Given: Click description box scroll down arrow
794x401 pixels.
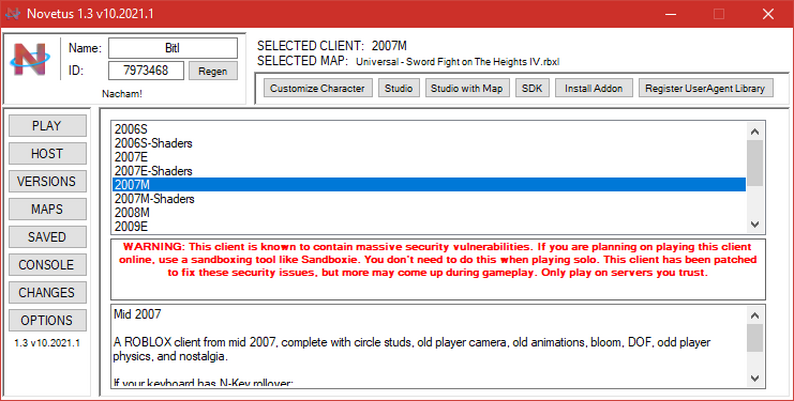Looking at the screenshot, I should coord(755,378).
